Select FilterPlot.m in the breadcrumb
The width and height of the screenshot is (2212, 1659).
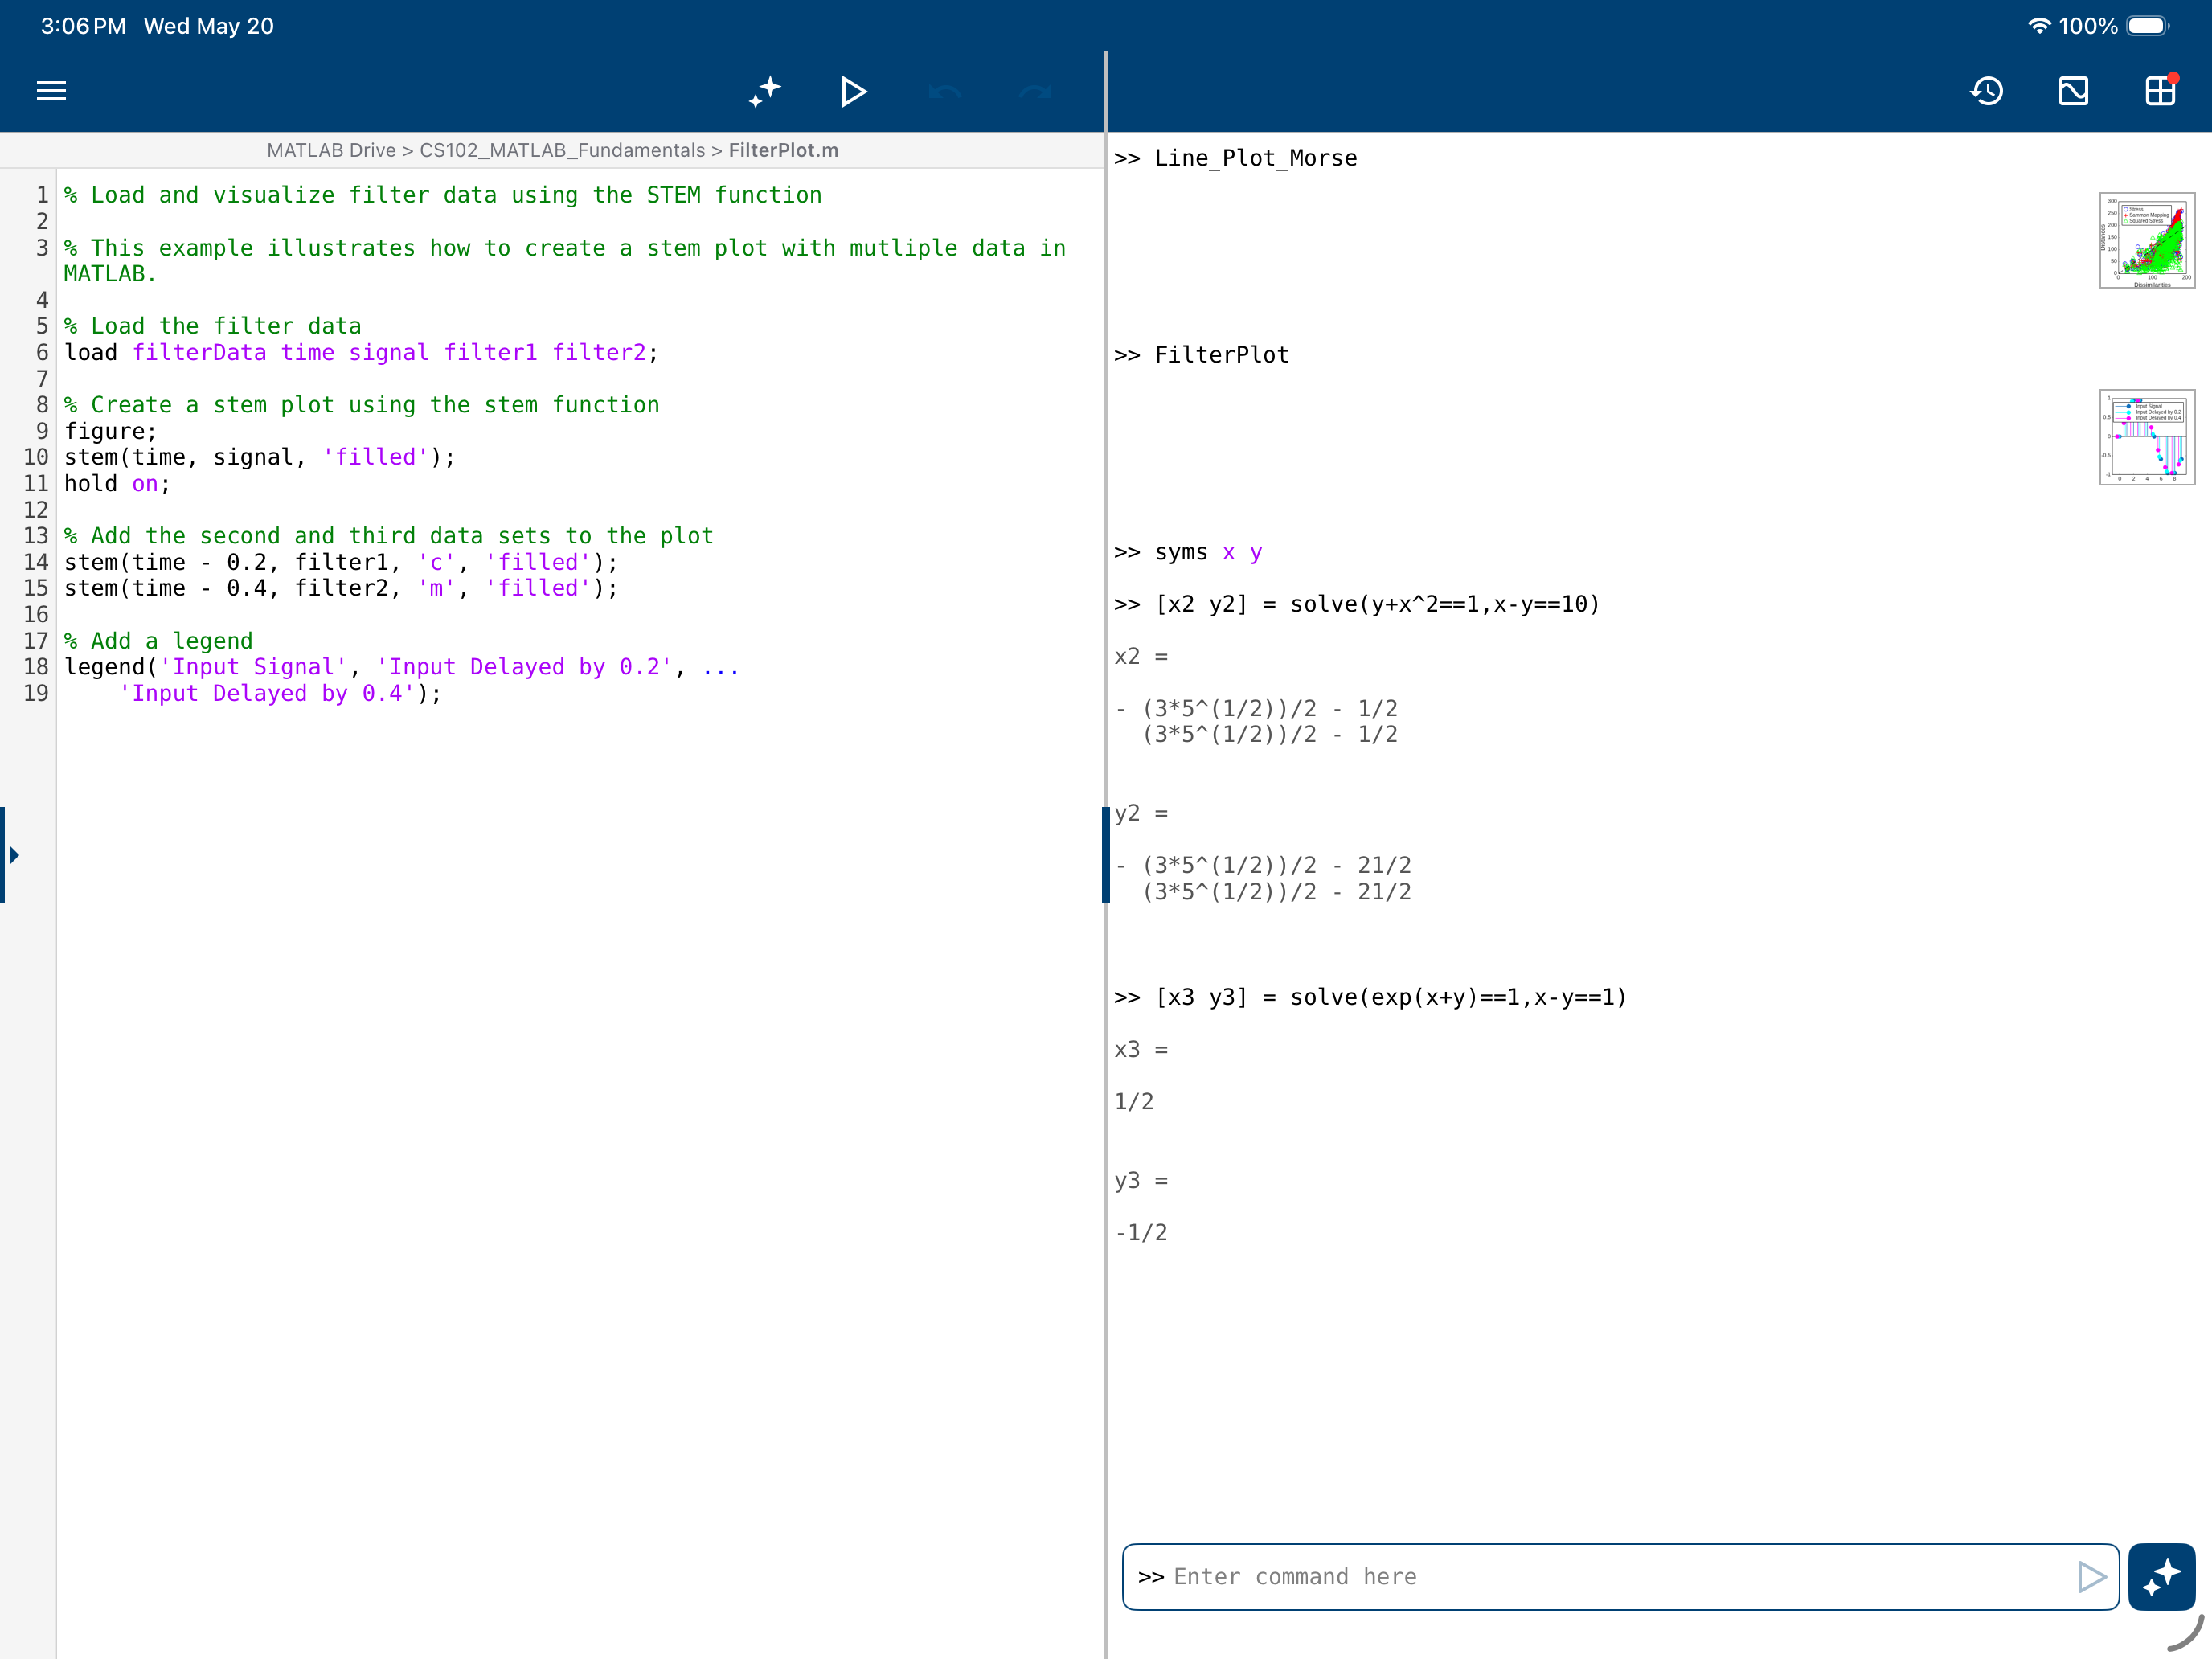point(783,150)
